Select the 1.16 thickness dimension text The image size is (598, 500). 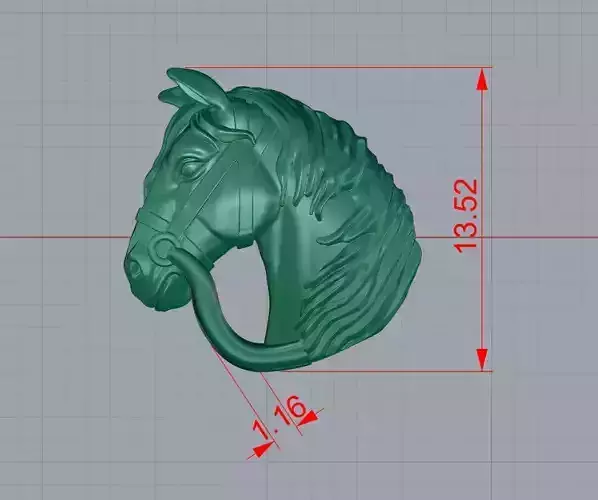tap(279, 417)
